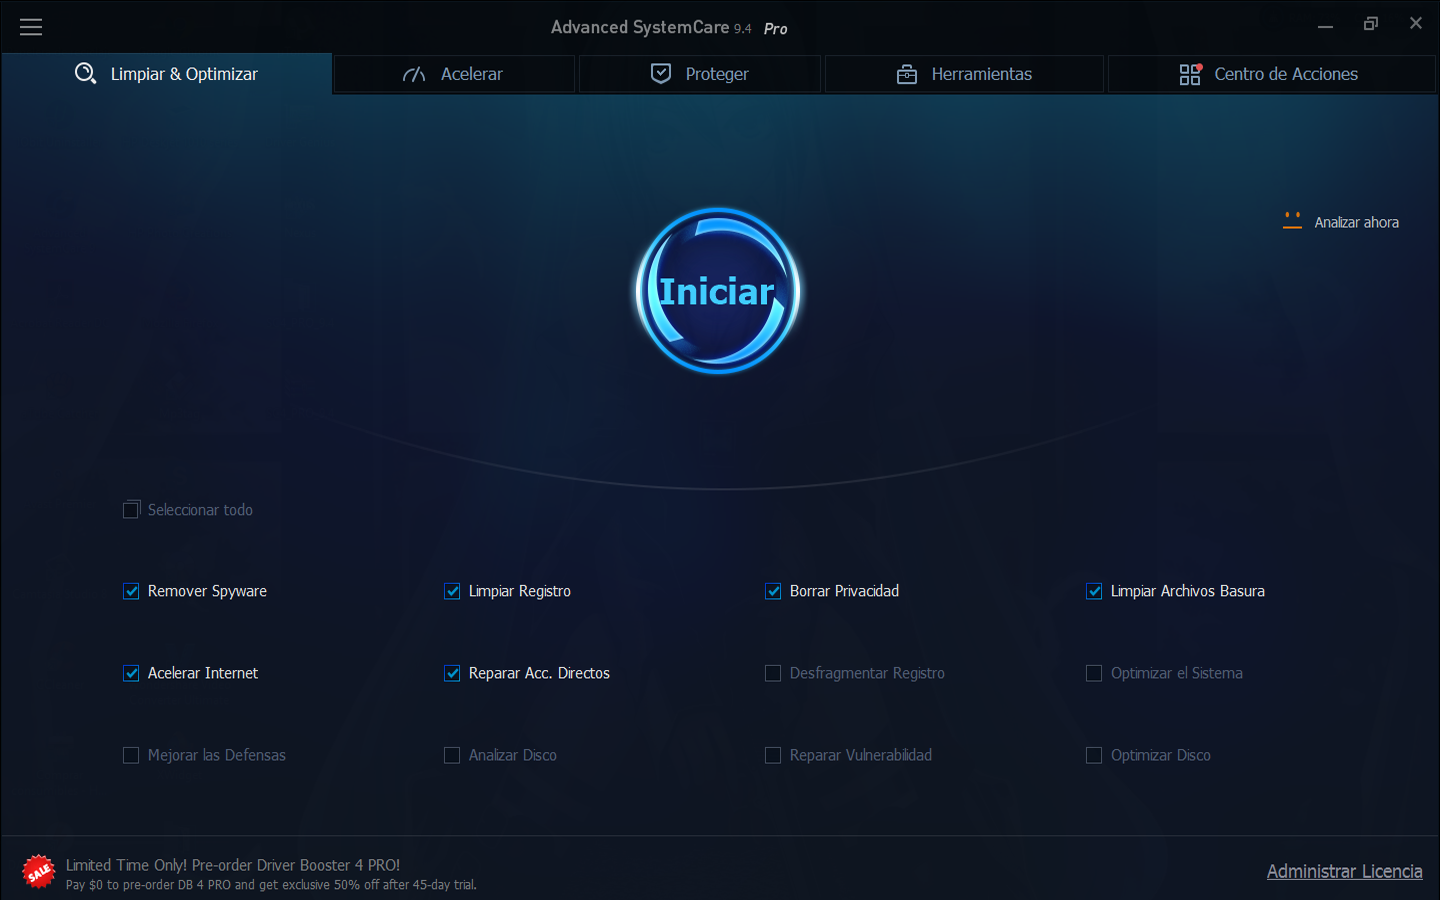Uncheck Remover Spyware
Viewport: 1440px width, 900px height.
click(131, 591)
